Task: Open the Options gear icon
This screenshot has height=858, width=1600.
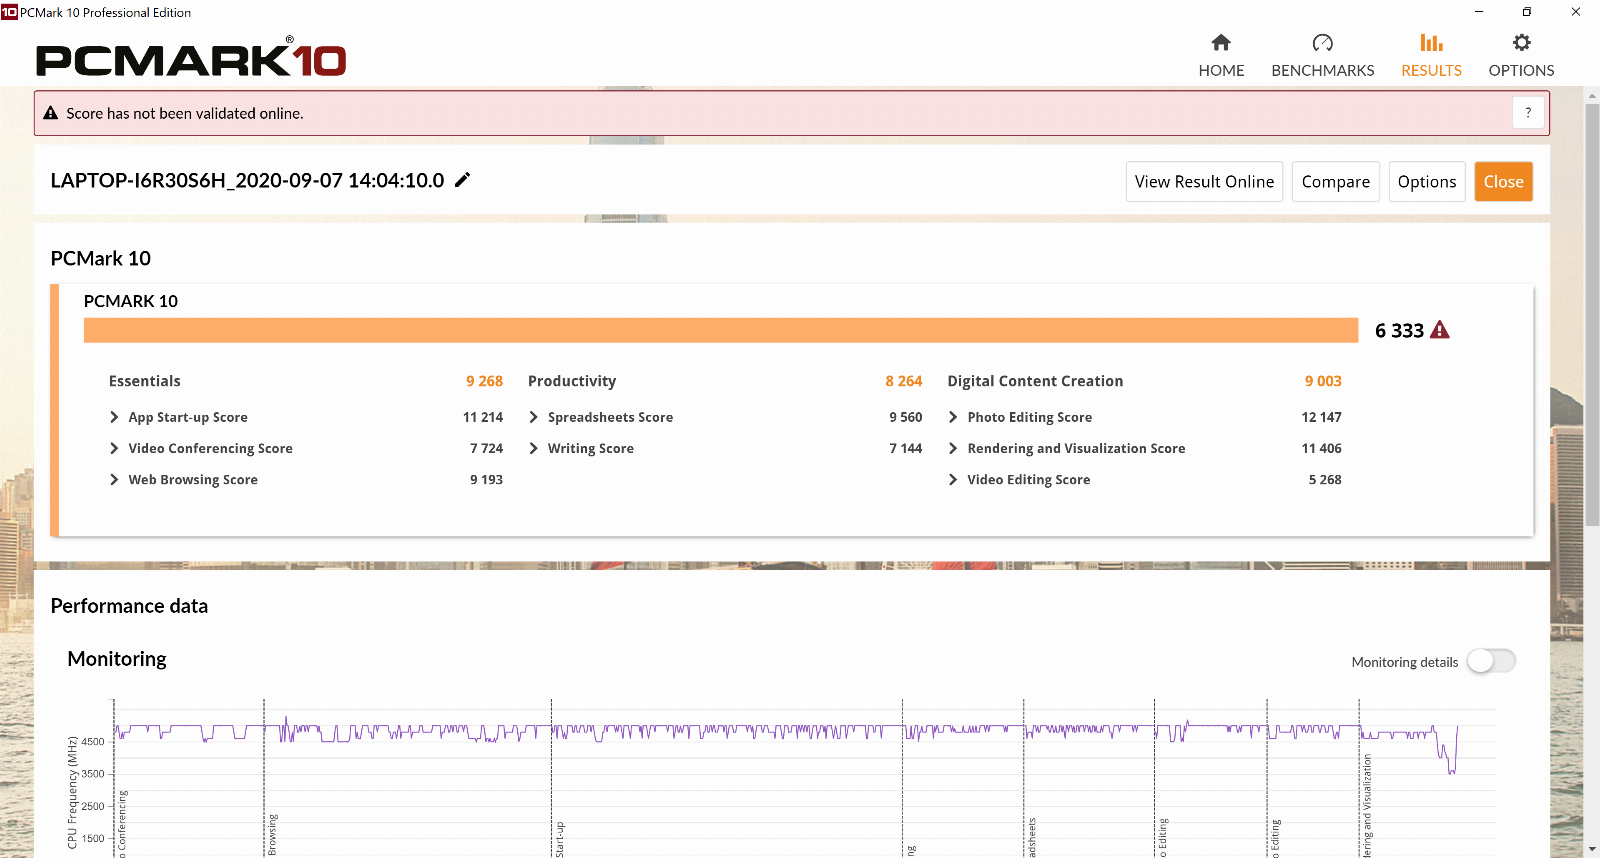Action: click(x=1521, y=43)
